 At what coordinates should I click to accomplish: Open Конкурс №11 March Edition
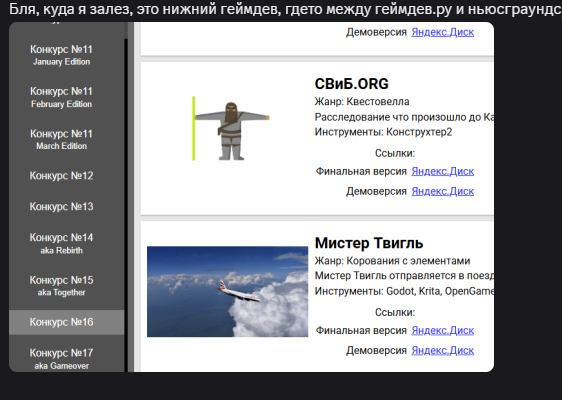(61, 139)
